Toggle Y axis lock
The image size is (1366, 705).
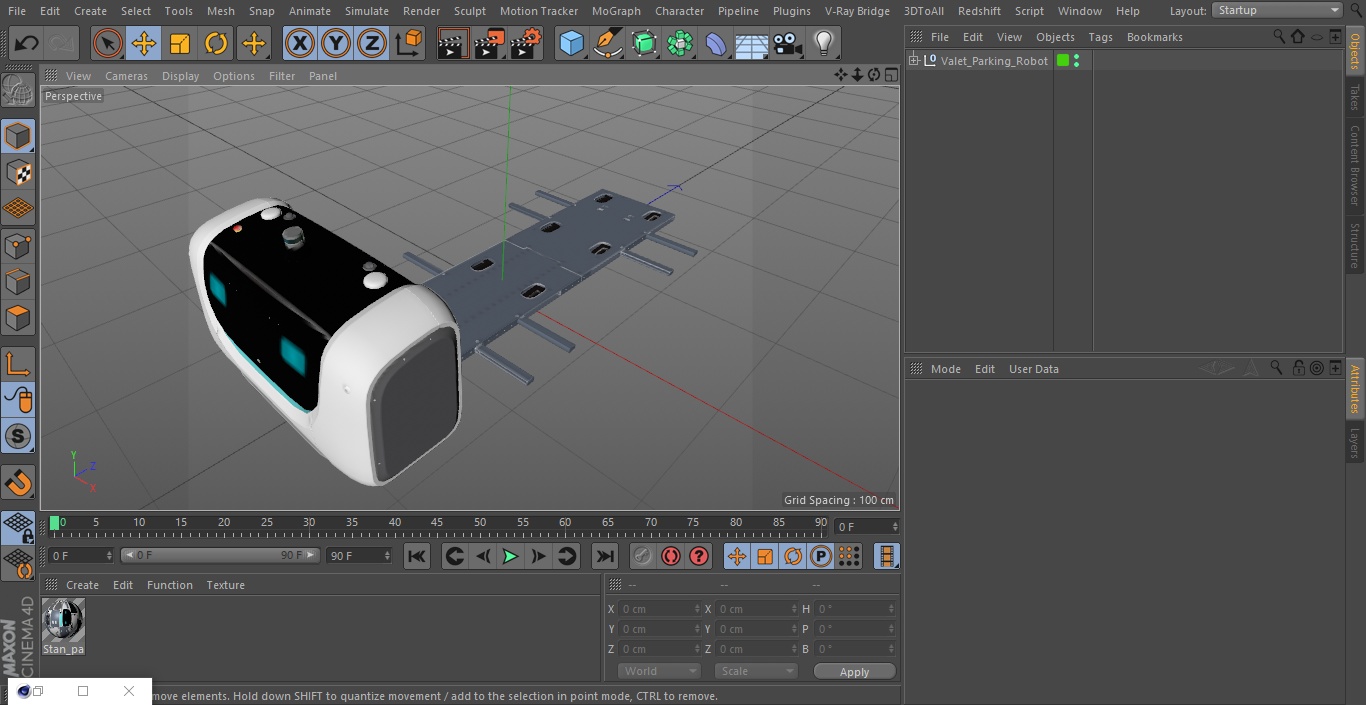pyautogui.click(x=336, y=43)
